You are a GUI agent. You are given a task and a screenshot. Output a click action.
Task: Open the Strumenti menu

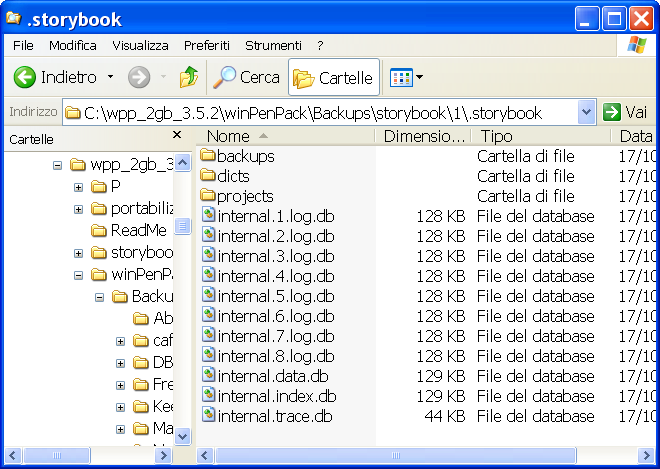coord(273,45)
